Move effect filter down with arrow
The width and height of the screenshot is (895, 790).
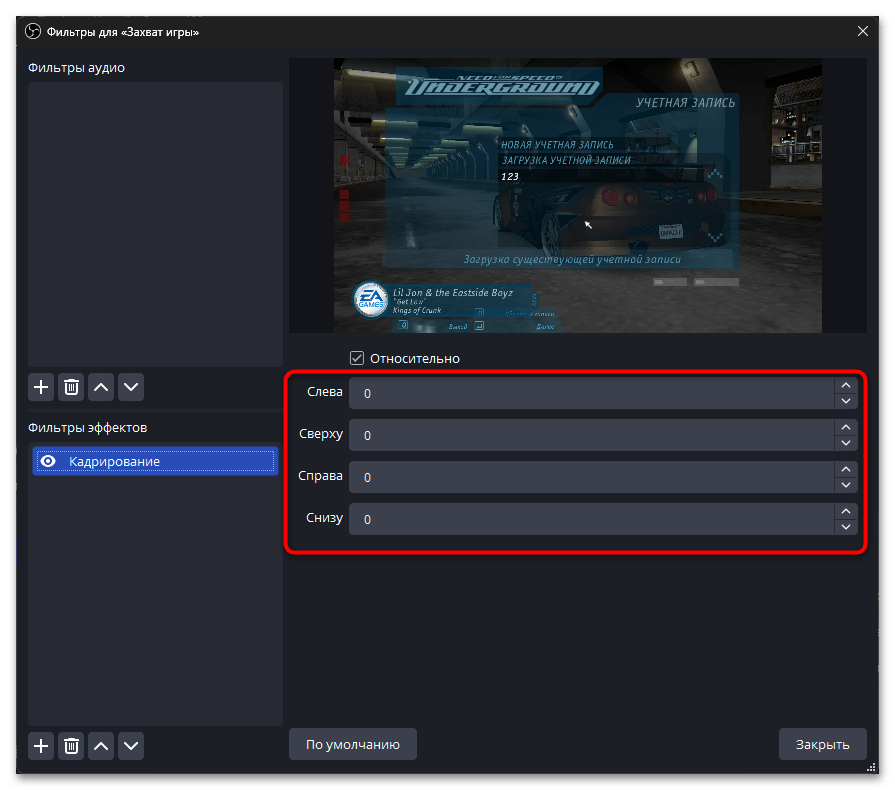131,746
